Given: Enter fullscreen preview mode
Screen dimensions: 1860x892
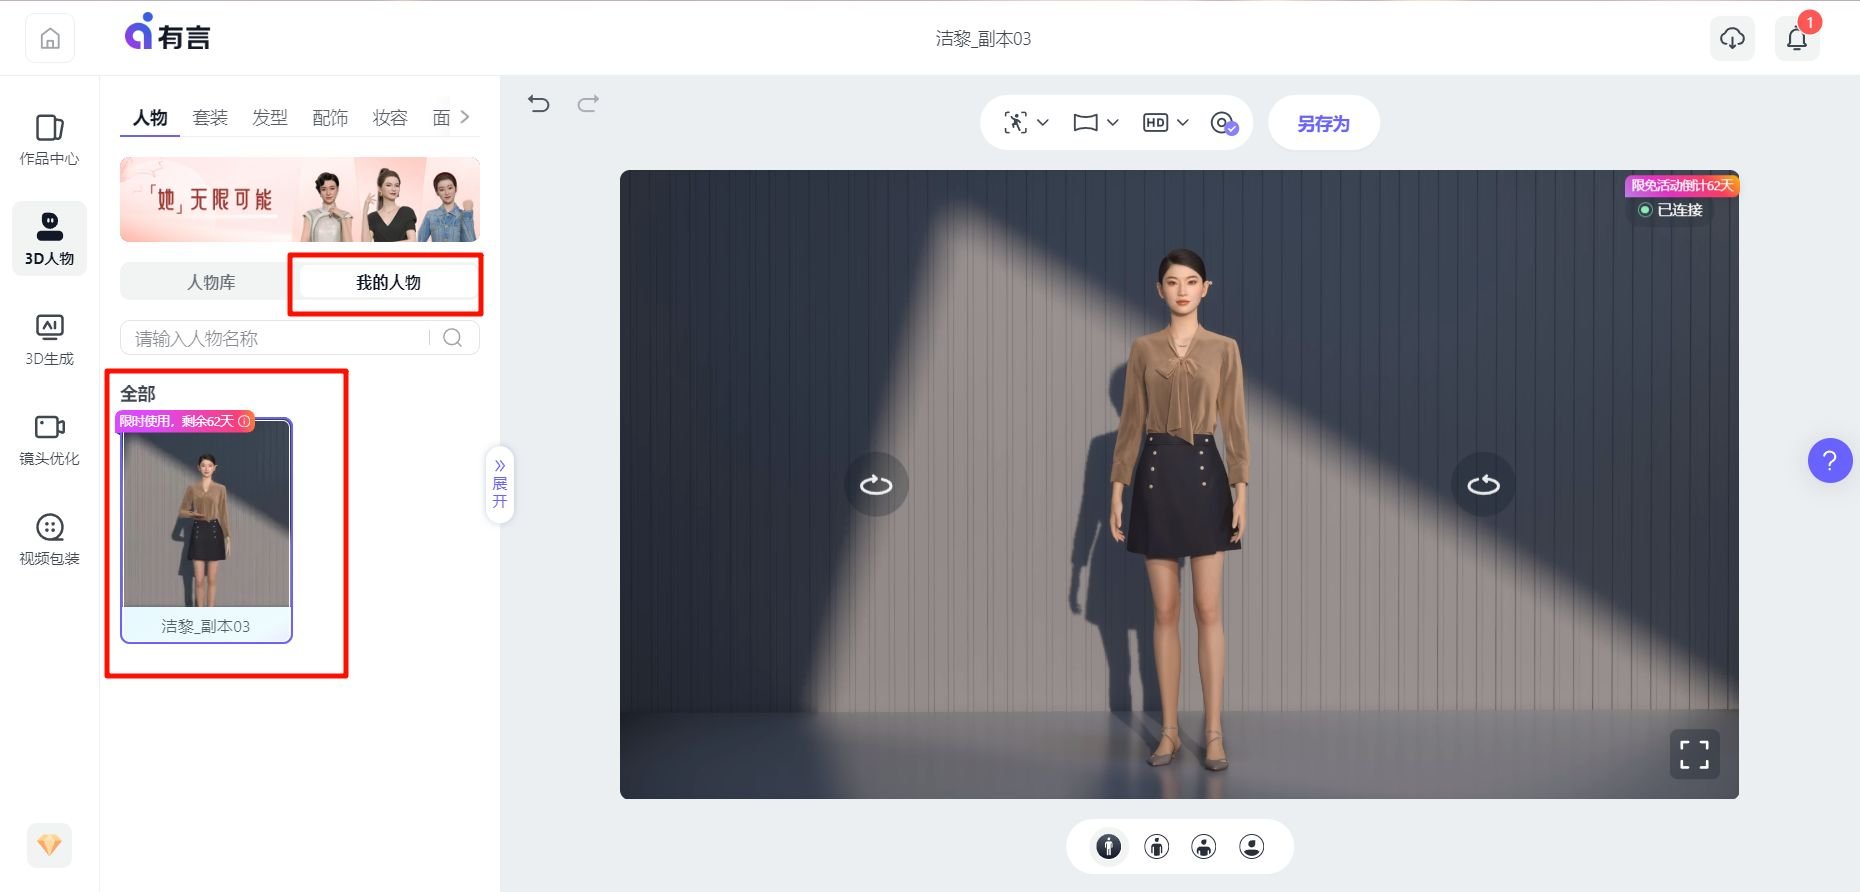Looking at the screenshot, I should pos(1694,755).
